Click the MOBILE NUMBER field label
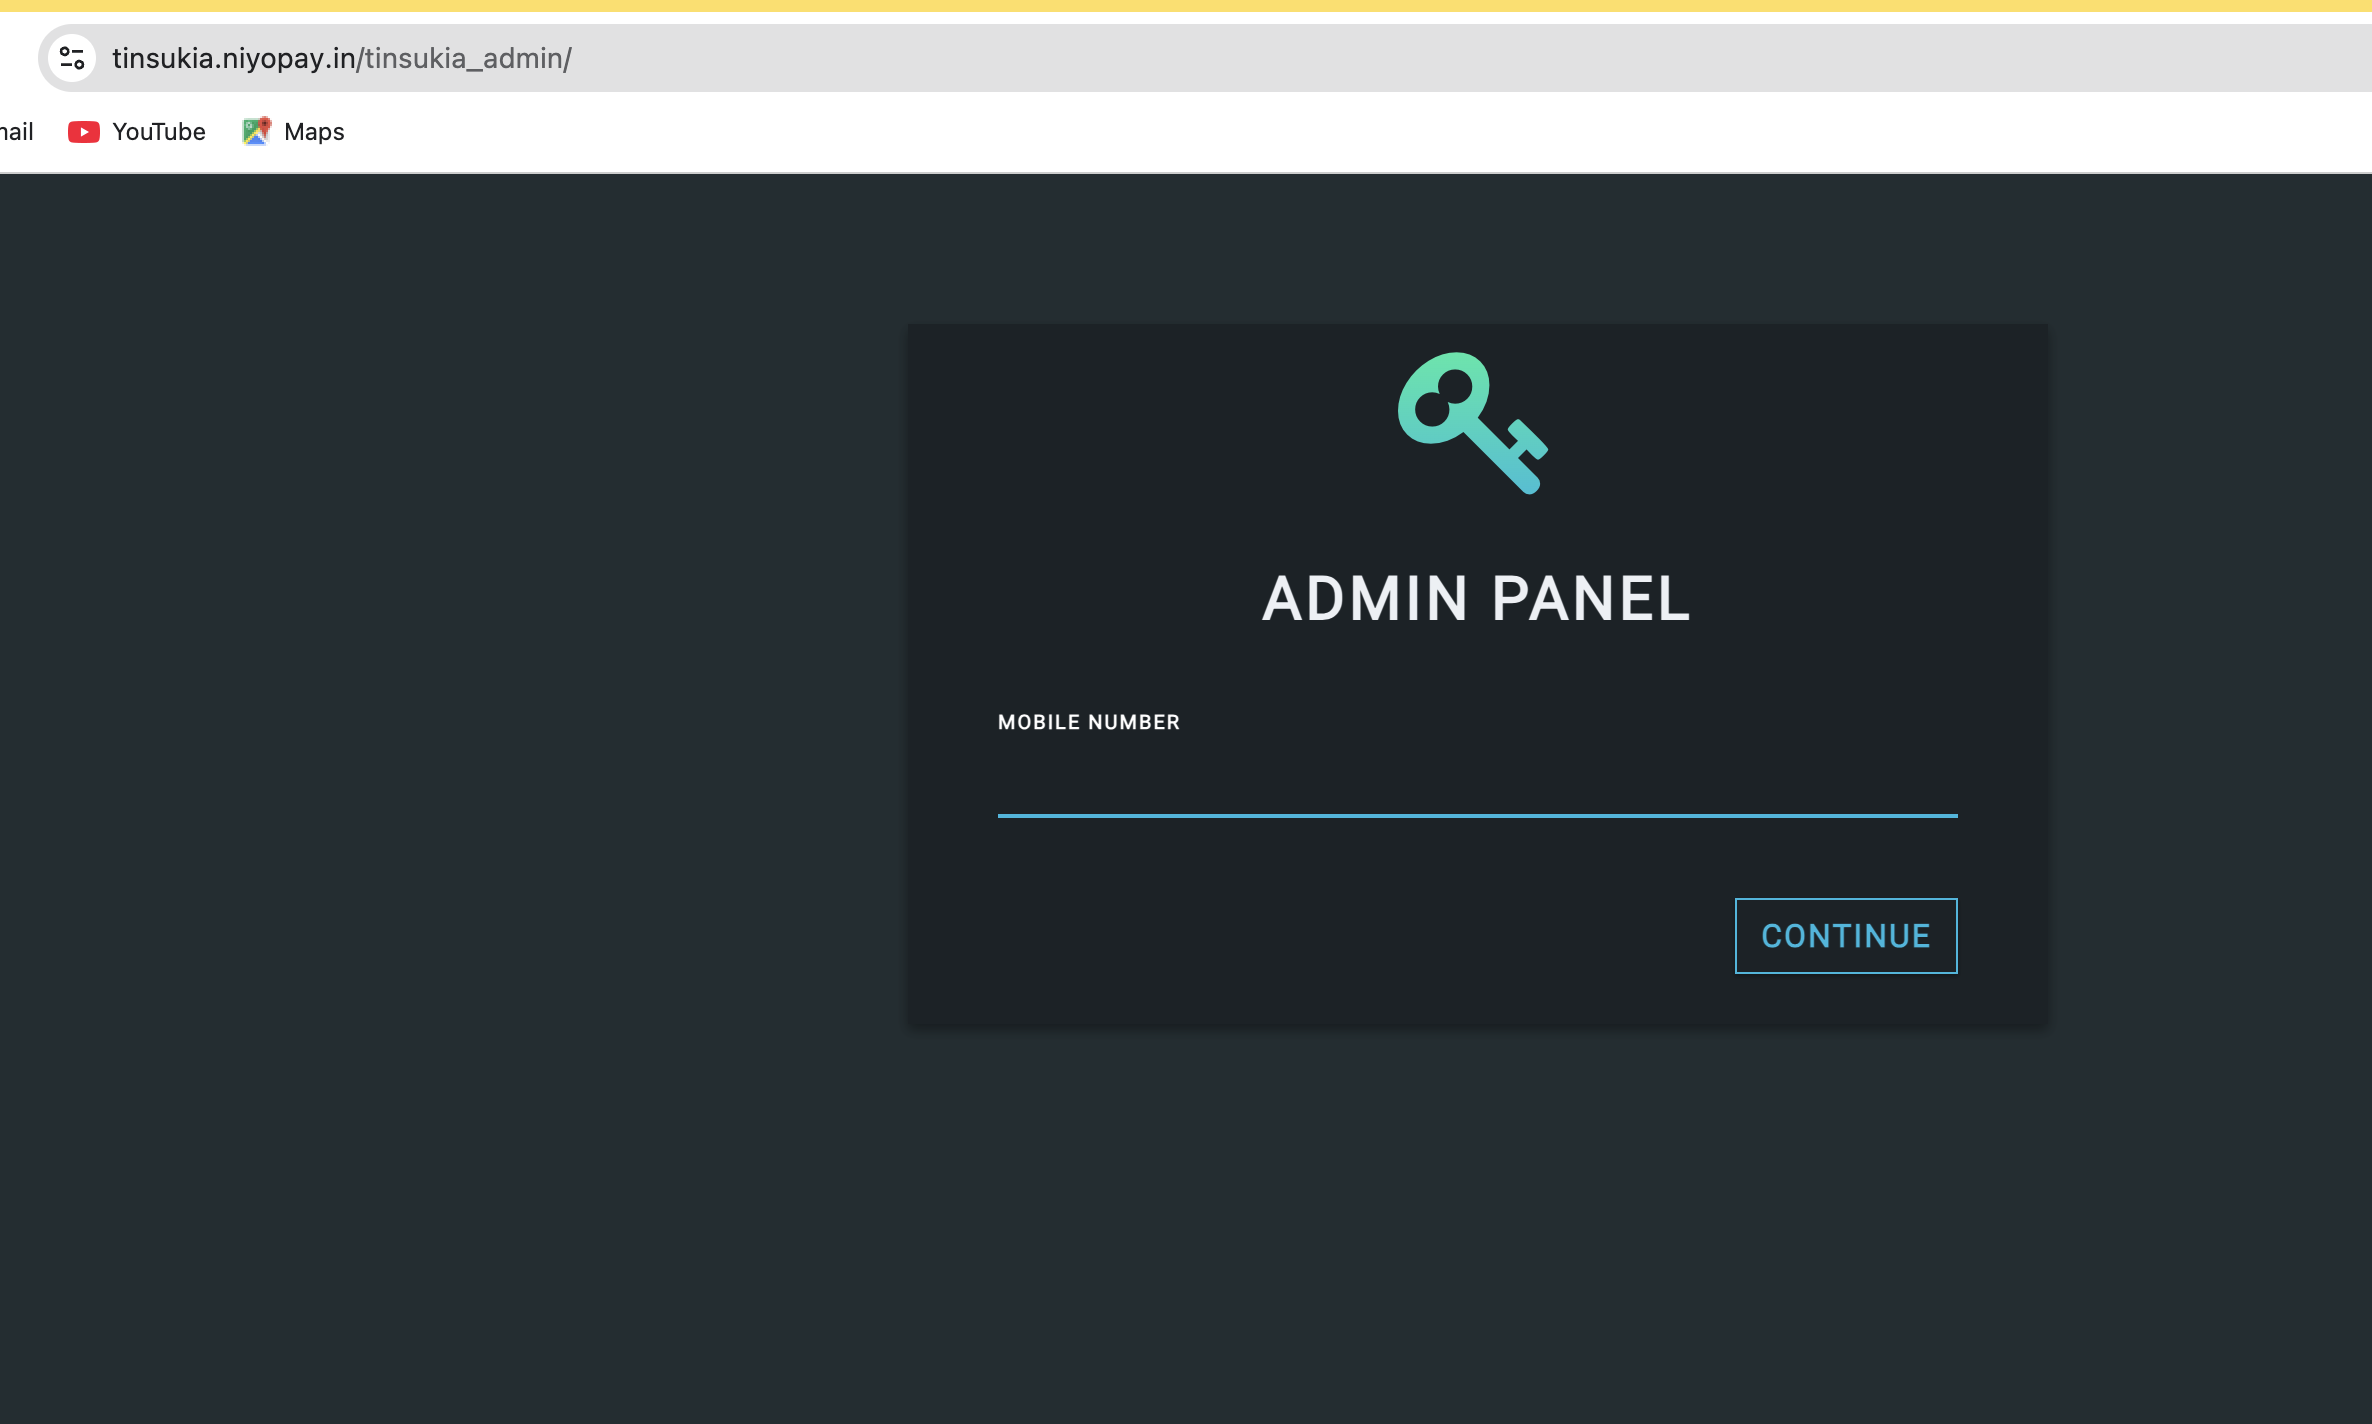The width and height of the screenshot is (2372, 1424). 1088,722
